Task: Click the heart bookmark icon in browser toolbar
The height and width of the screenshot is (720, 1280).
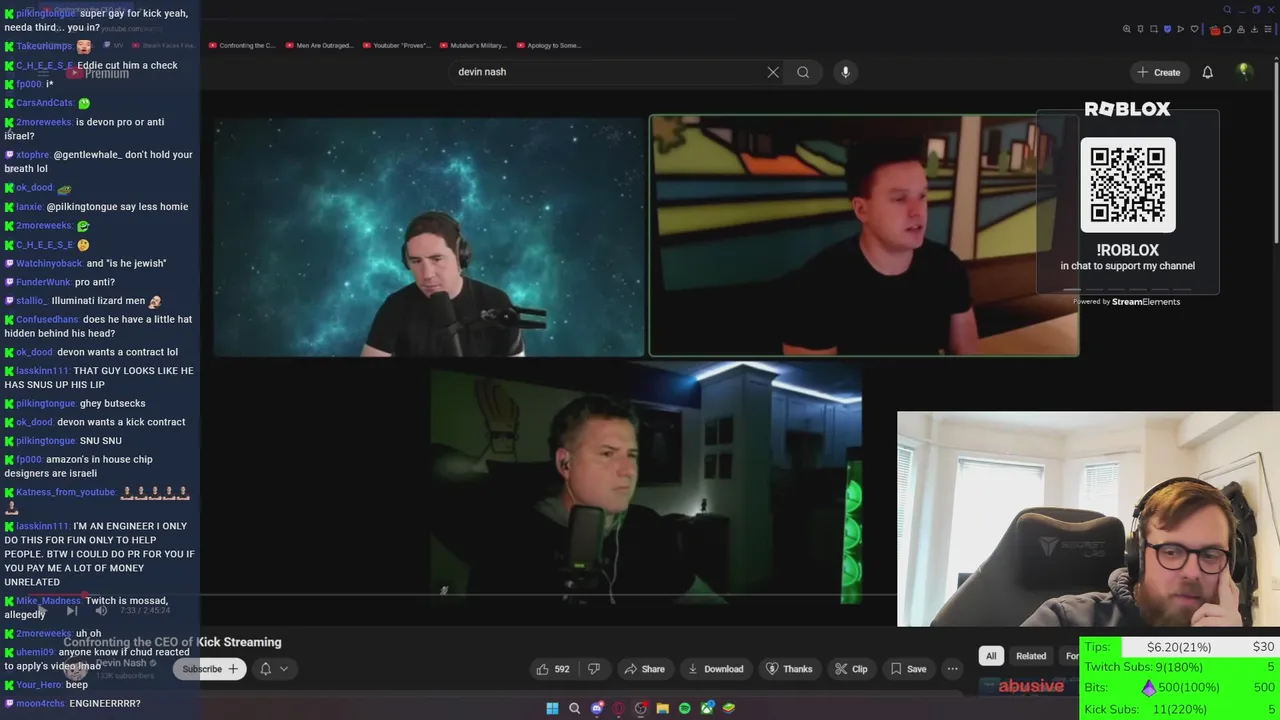Action: tap(1194, 29)
